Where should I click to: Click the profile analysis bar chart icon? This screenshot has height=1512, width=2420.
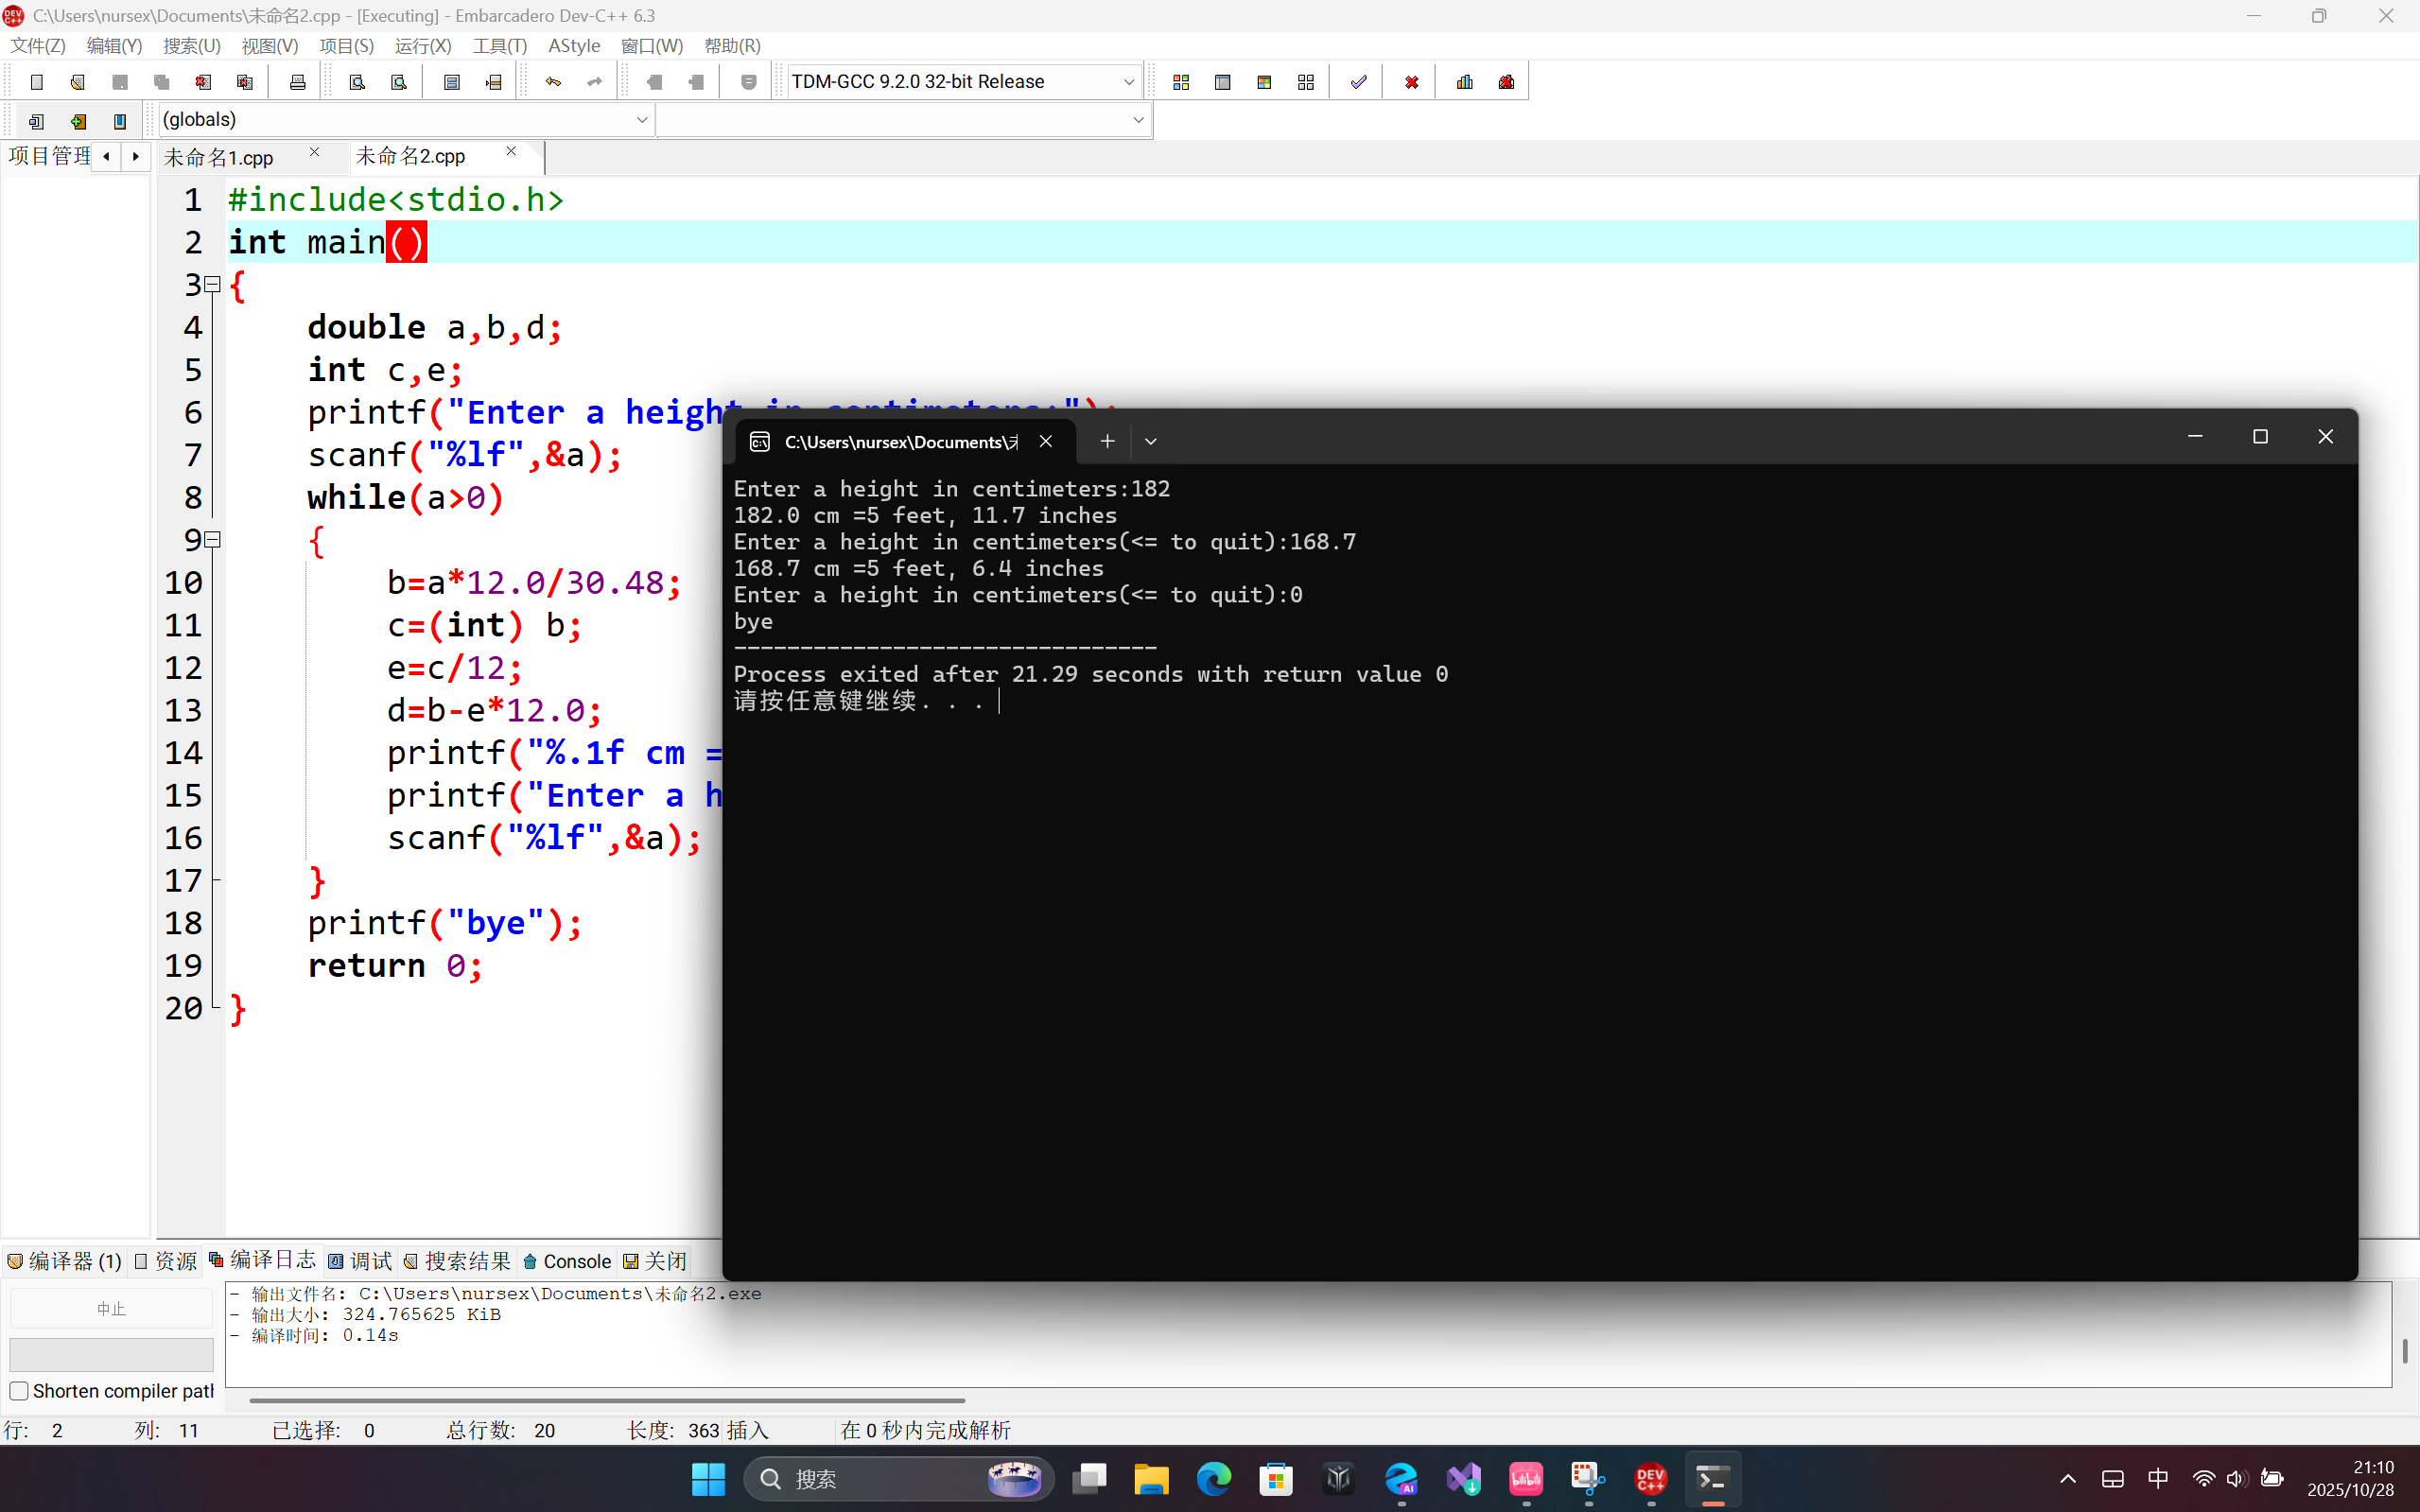pos(1465,82)
